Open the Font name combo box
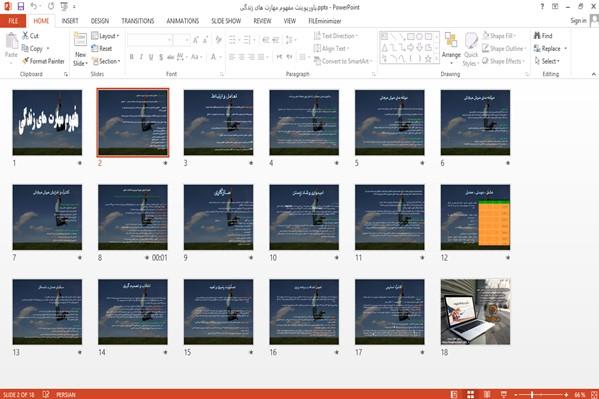The image size is (599, 399). [x=149, y=40]
